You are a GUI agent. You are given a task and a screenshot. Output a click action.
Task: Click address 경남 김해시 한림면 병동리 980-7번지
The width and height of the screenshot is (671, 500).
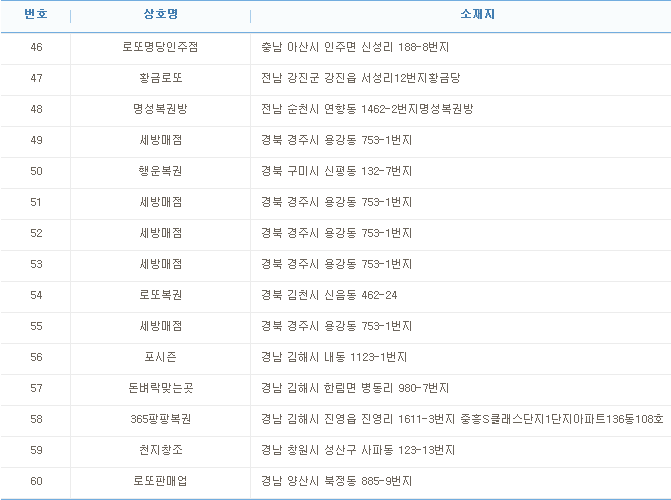tap(355, 388)
